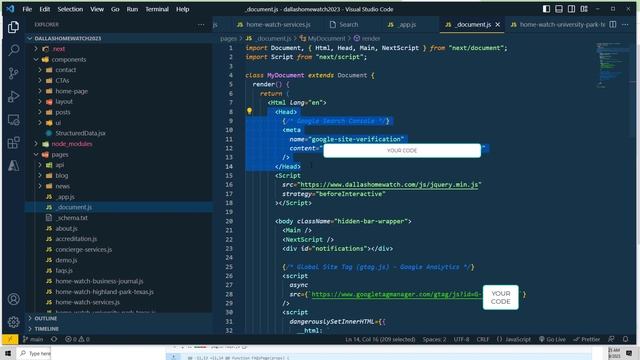Open the Extensions view
Screen dimensions: 640x360
13,142
